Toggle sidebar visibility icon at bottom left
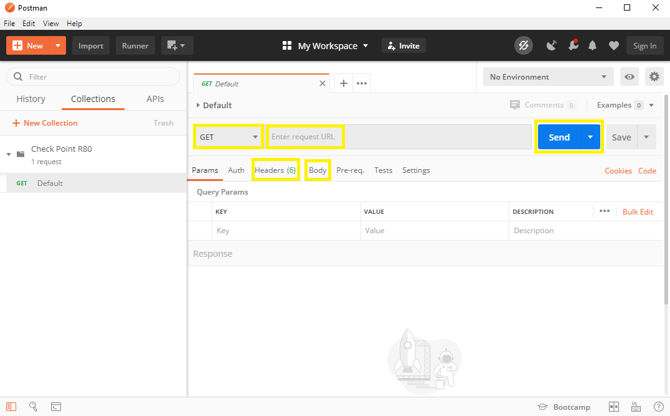Image resolution: width=670 pixels, height=416 pixels. [11, 407]
